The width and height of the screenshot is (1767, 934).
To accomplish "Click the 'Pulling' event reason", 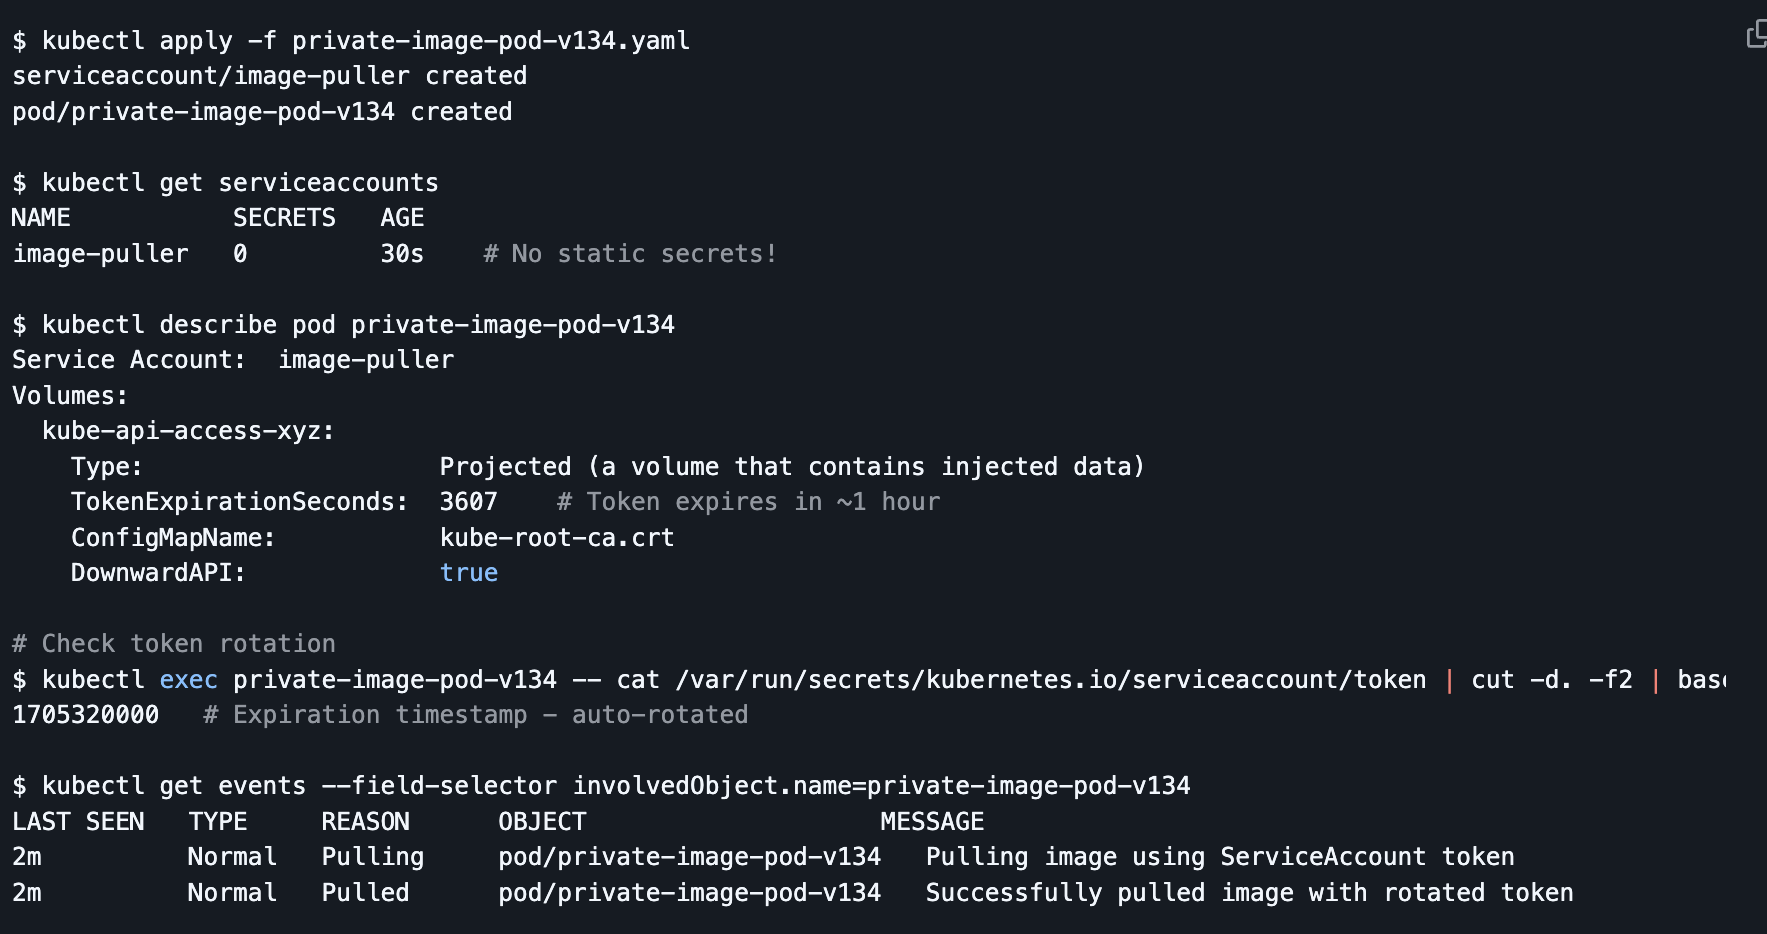I will click(372, 857).
